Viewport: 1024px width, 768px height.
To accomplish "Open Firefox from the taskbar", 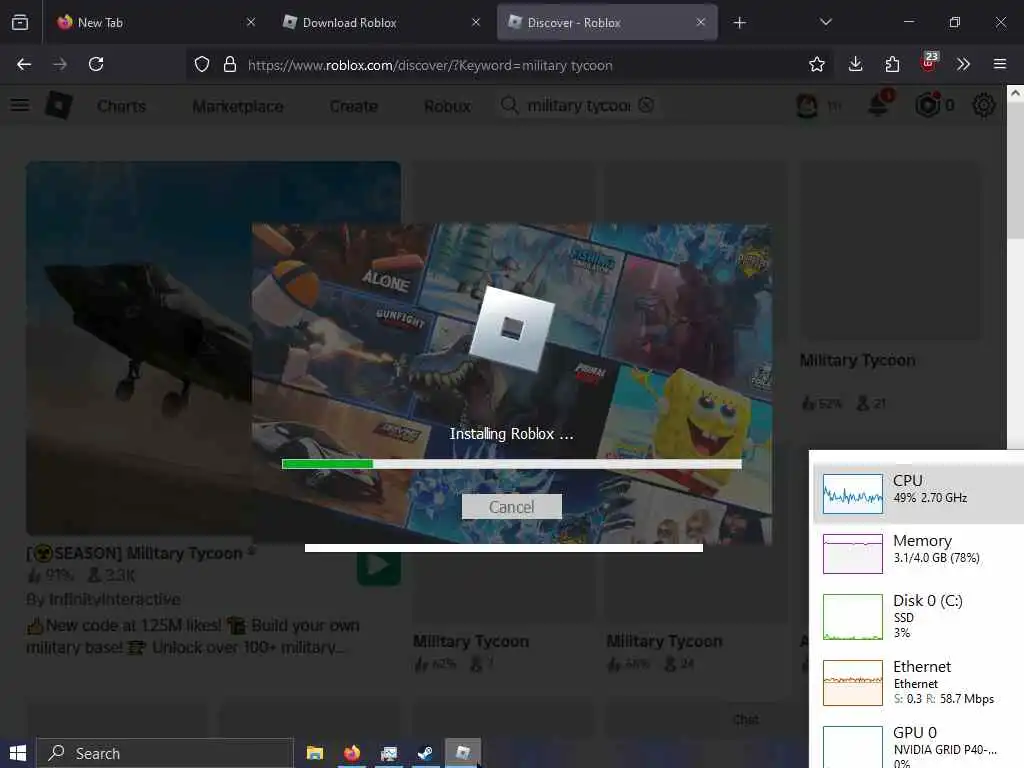I will [352, 753].
